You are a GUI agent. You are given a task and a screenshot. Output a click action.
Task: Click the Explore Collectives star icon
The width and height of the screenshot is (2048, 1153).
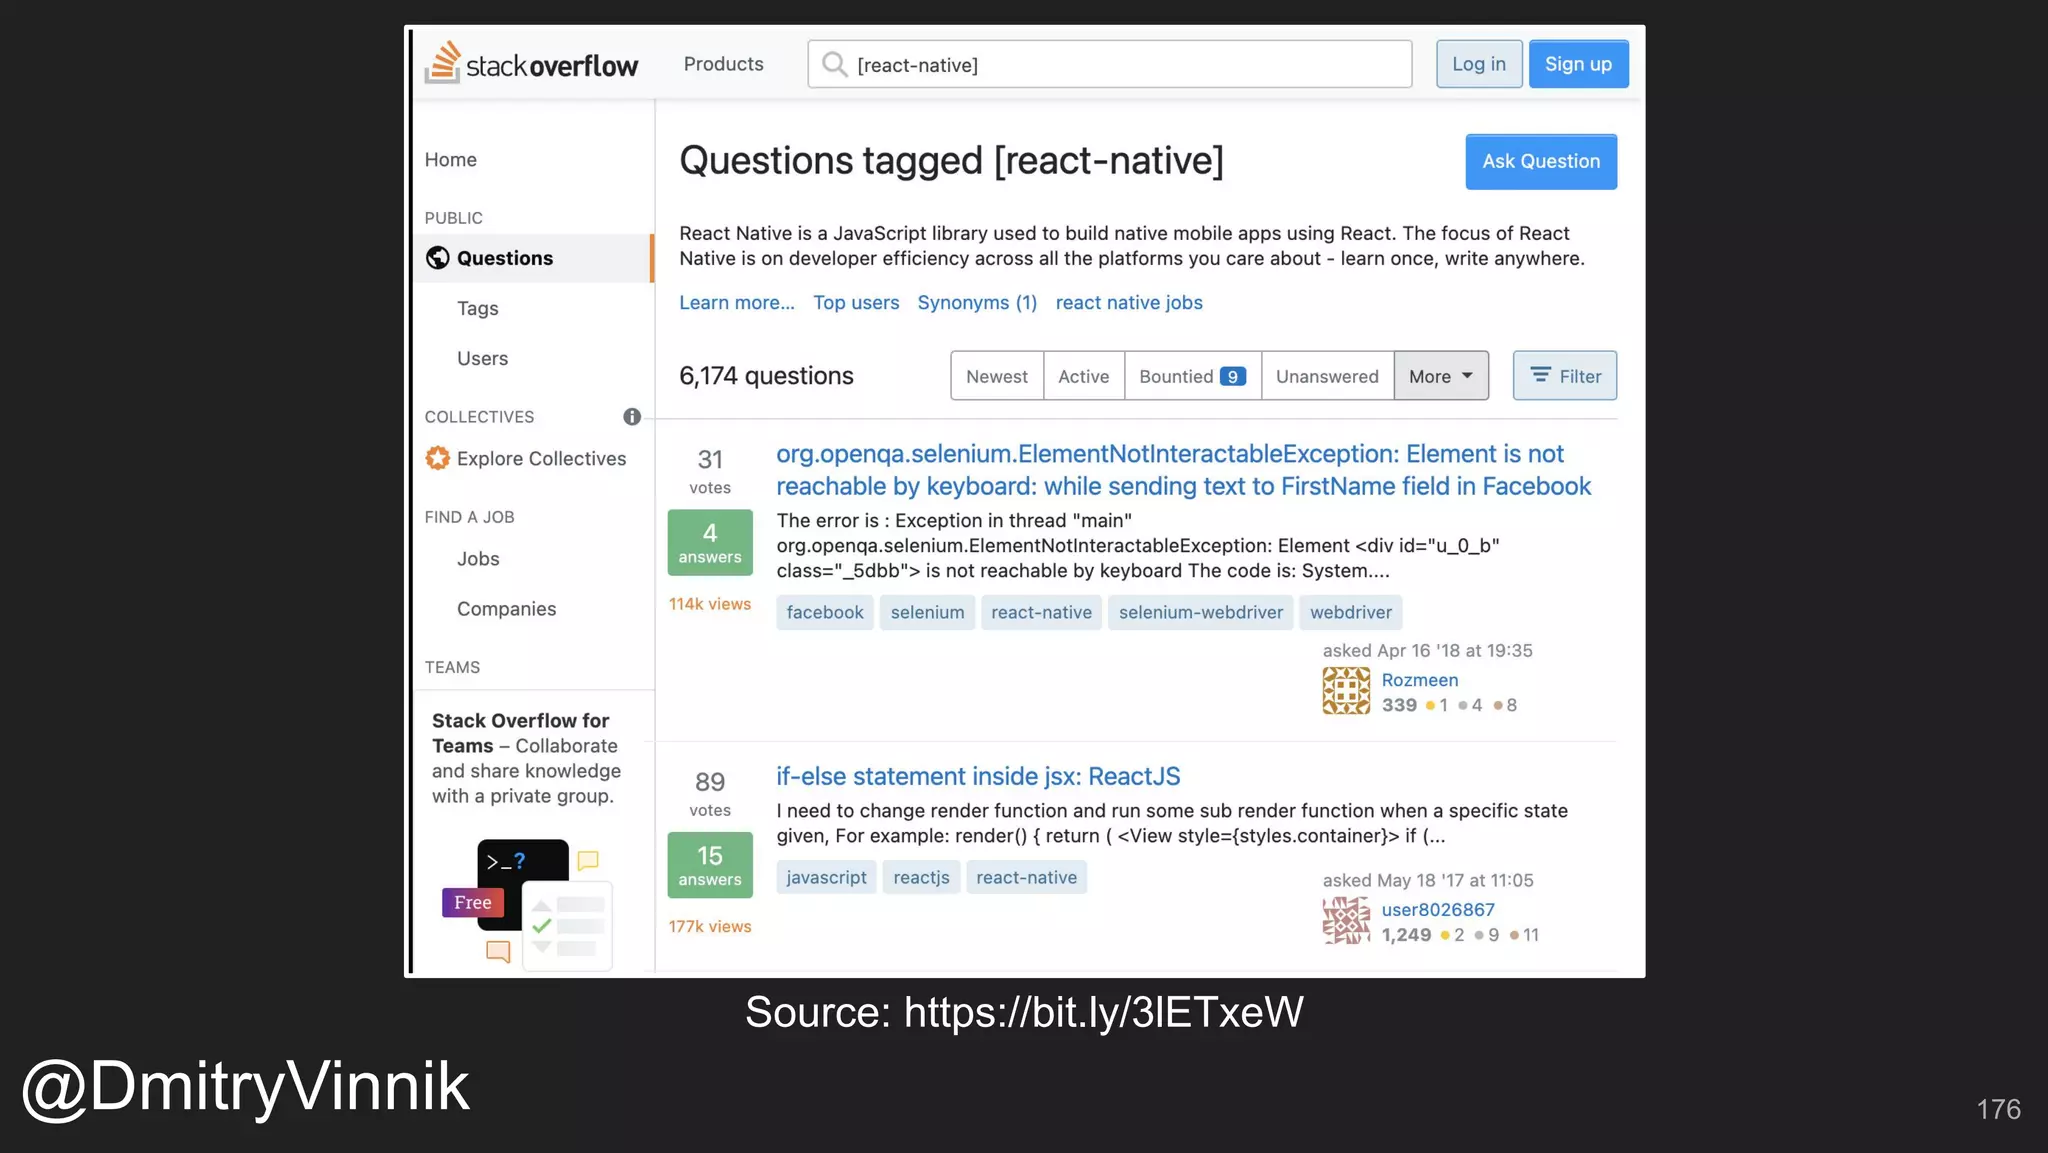click(438, 458)
